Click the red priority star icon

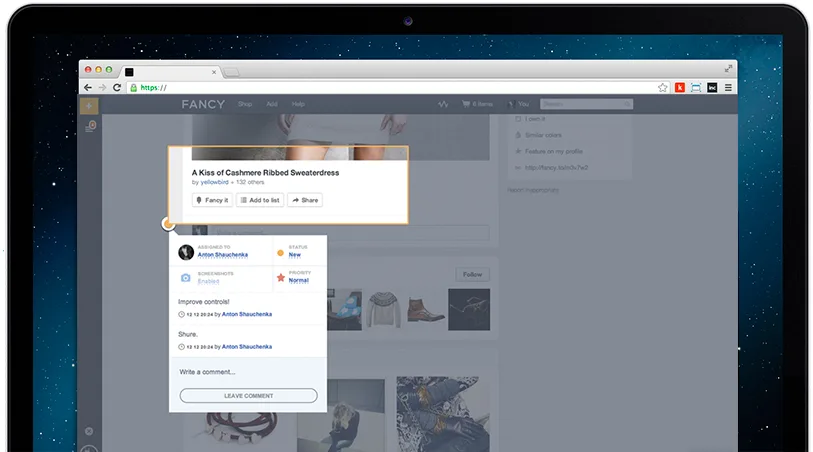[281, 278]
